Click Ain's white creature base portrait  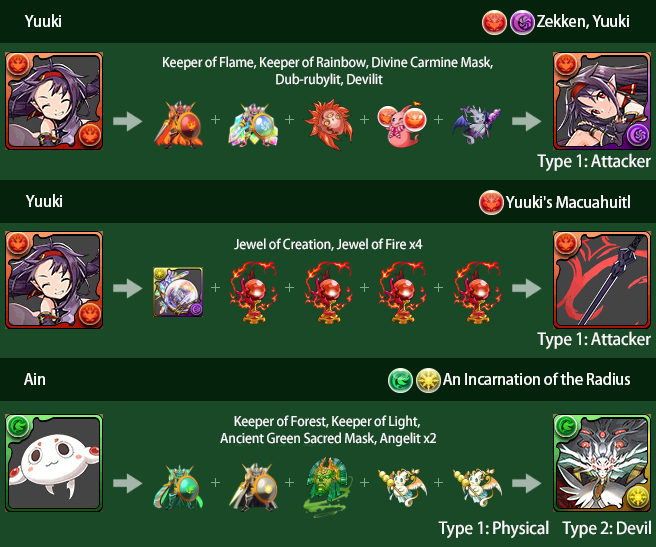(54, 463)
